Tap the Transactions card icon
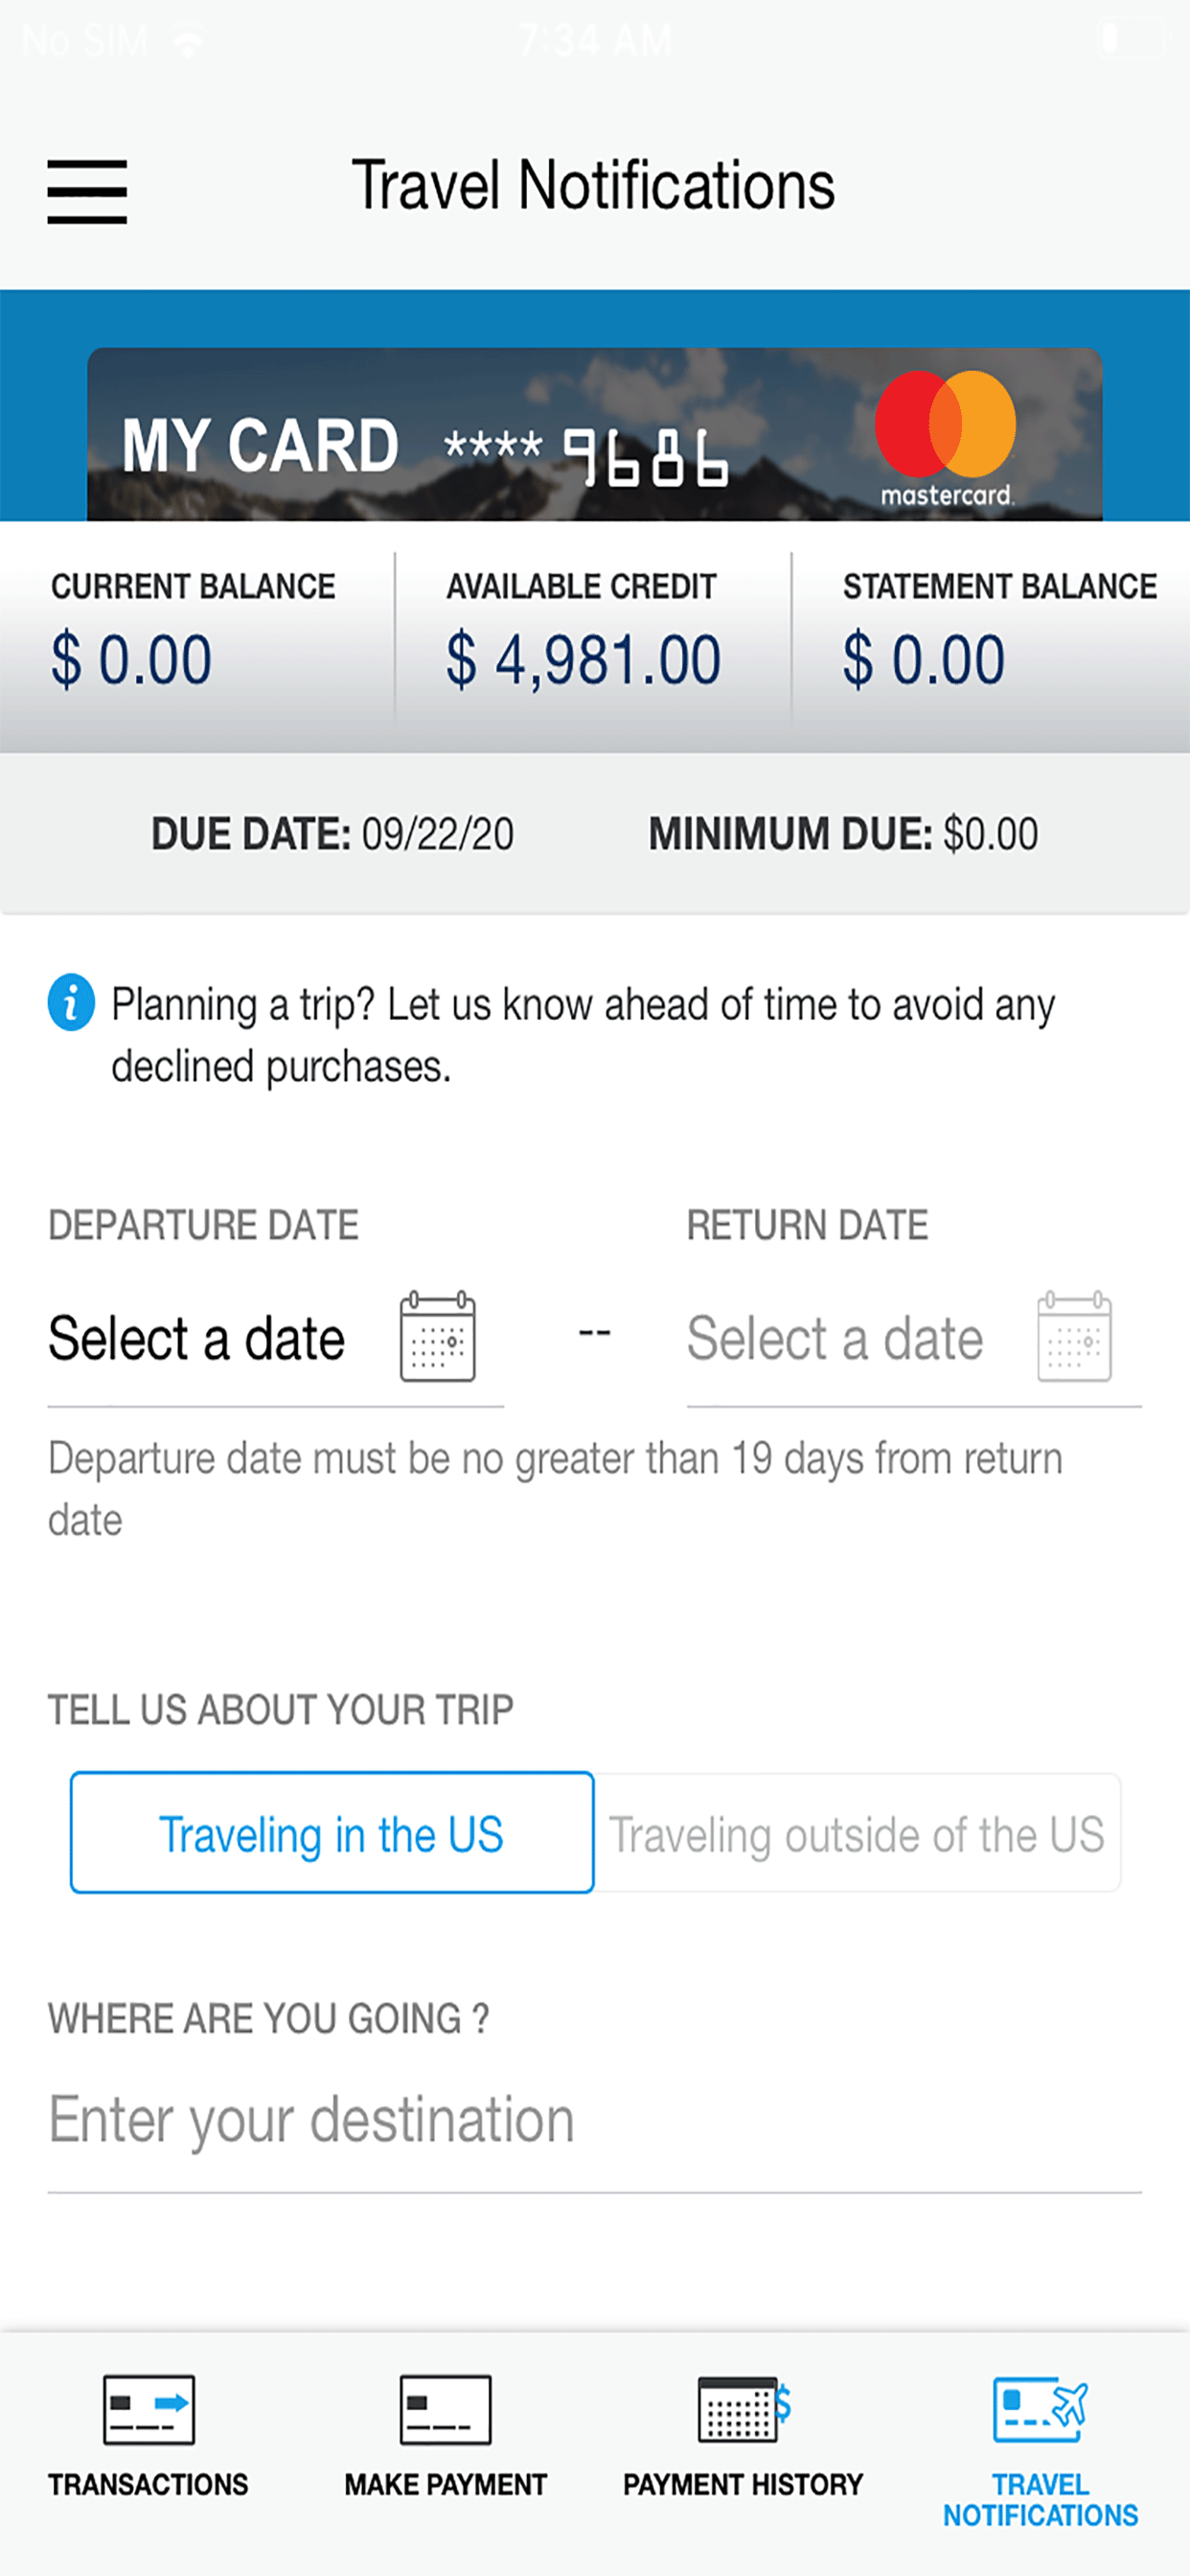The image size is (1190, 2576). point(149,2410)
